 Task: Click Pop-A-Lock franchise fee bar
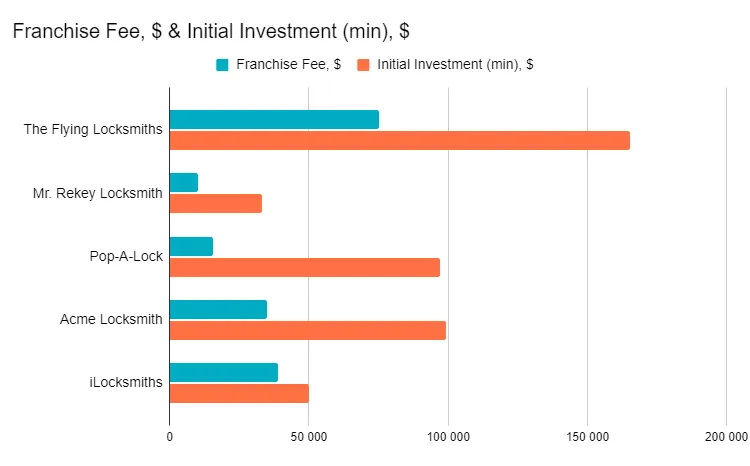pyautogui.click(x=191, y=246)
